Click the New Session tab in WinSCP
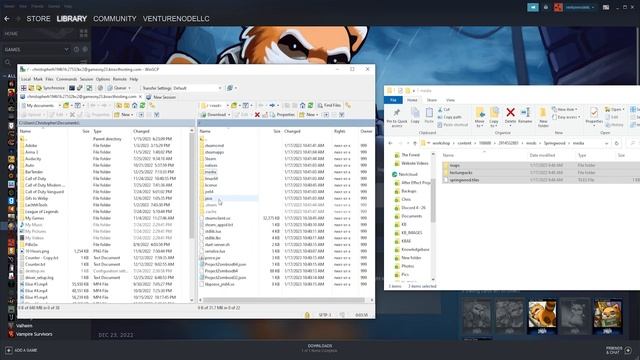The height and width of the screenshot is (360, 640). [161, 97]
